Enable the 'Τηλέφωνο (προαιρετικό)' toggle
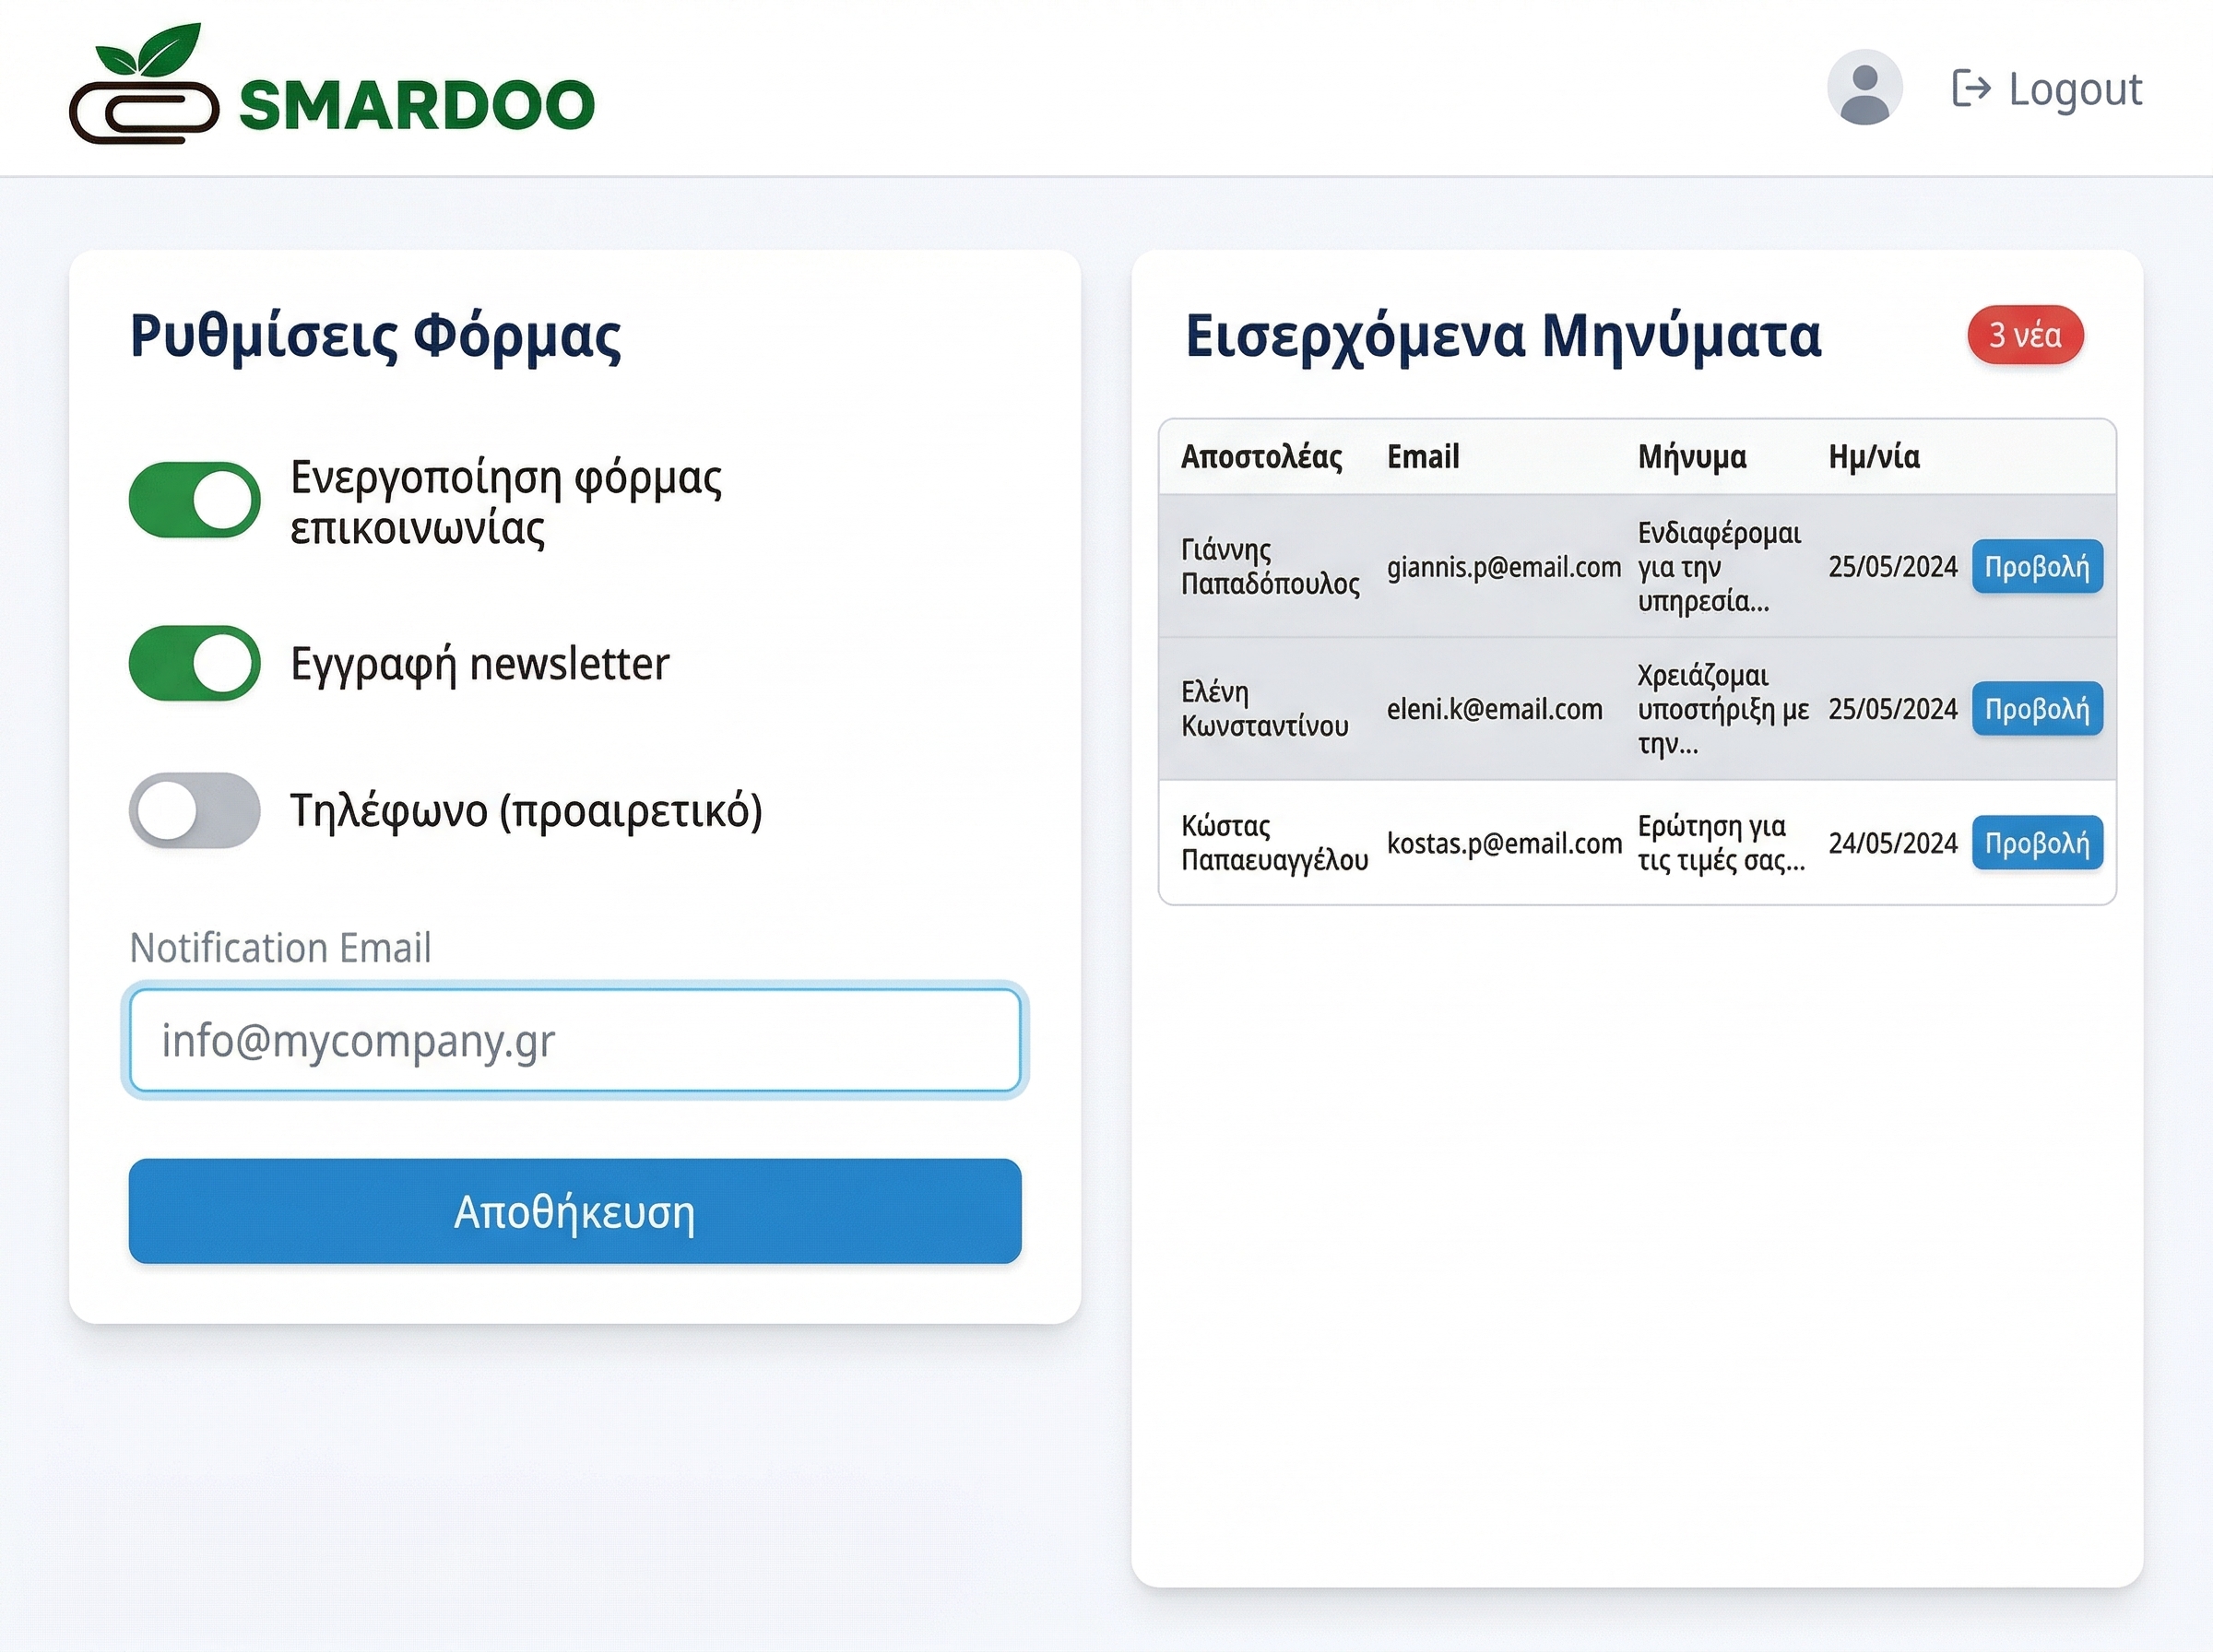This screenshot has width=2213, height=1652. click(x=196, y=812)
